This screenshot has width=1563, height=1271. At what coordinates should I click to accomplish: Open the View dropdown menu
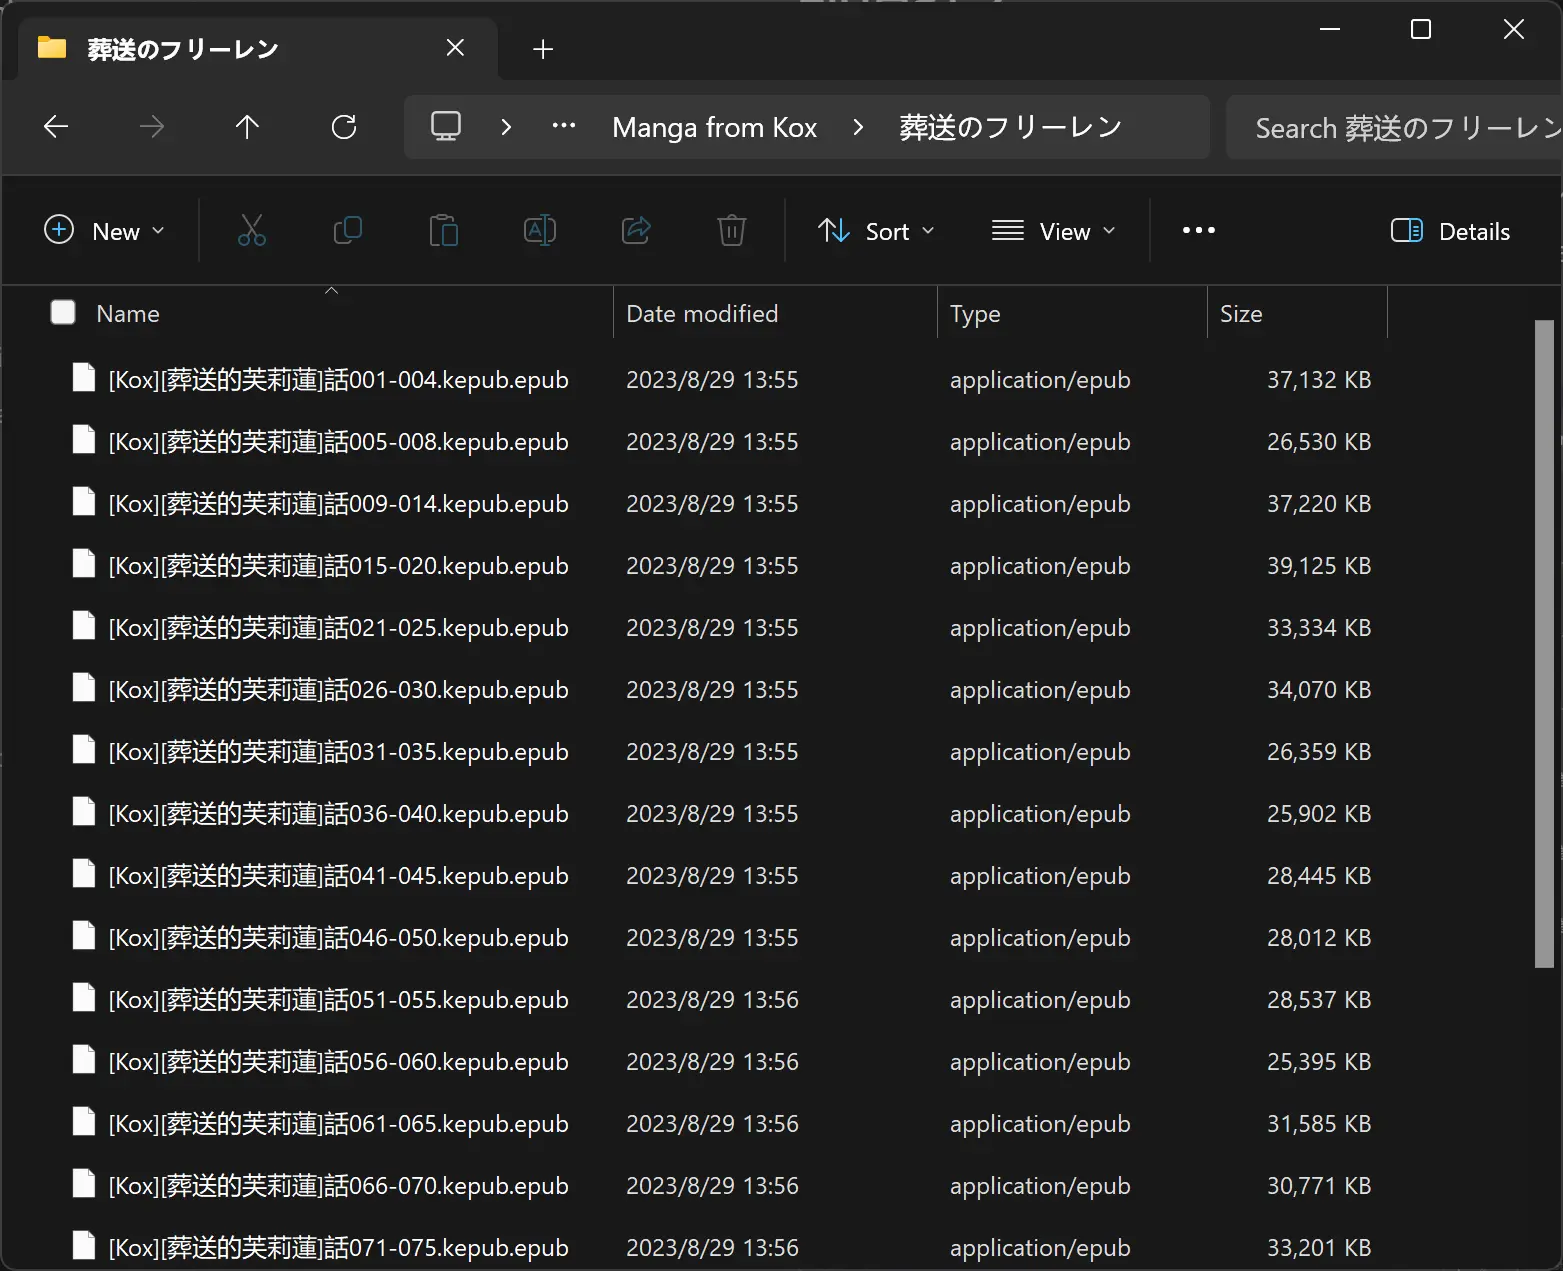[1053, 231]
